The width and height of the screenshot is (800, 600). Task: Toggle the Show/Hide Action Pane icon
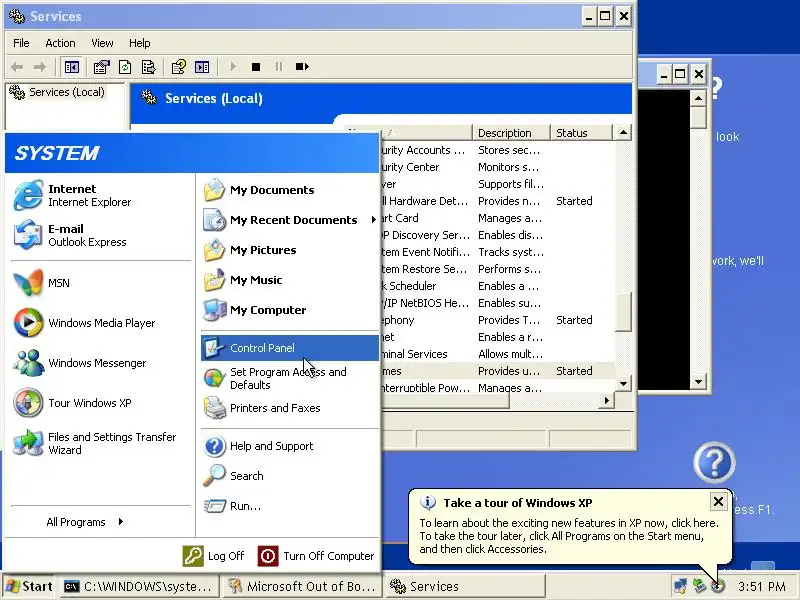[x=202, y=67]
